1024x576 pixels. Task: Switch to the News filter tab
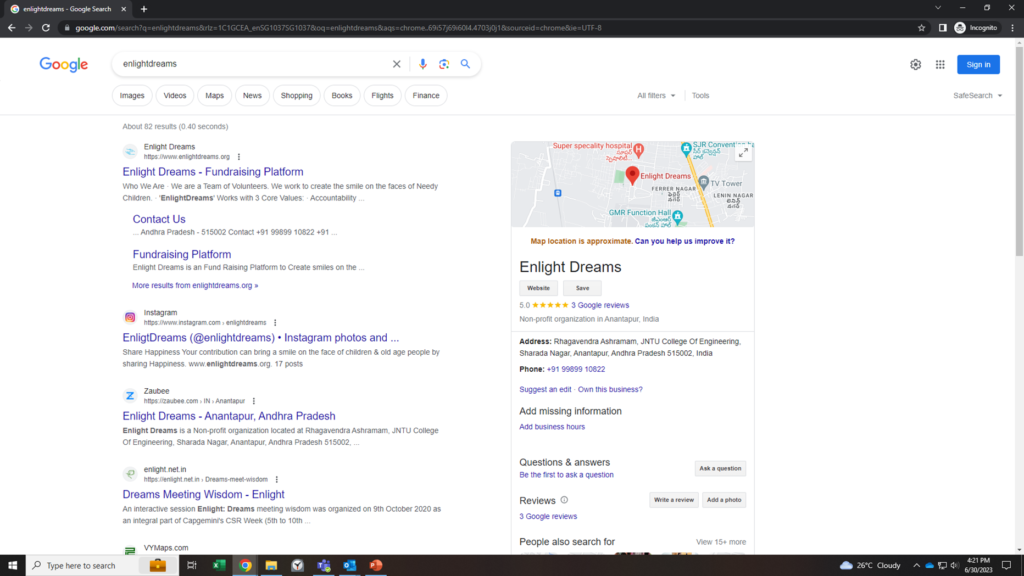252,96
